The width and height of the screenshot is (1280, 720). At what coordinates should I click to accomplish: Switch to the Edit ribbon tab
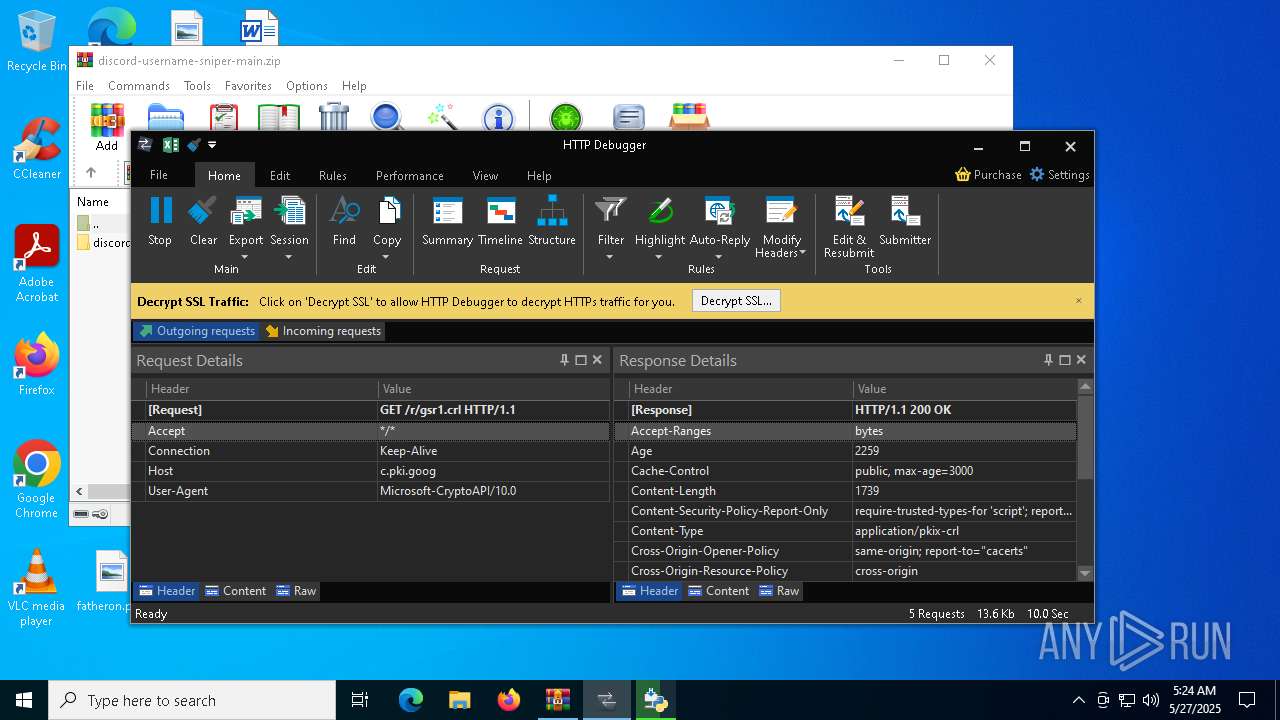click(x=280, y=175)
